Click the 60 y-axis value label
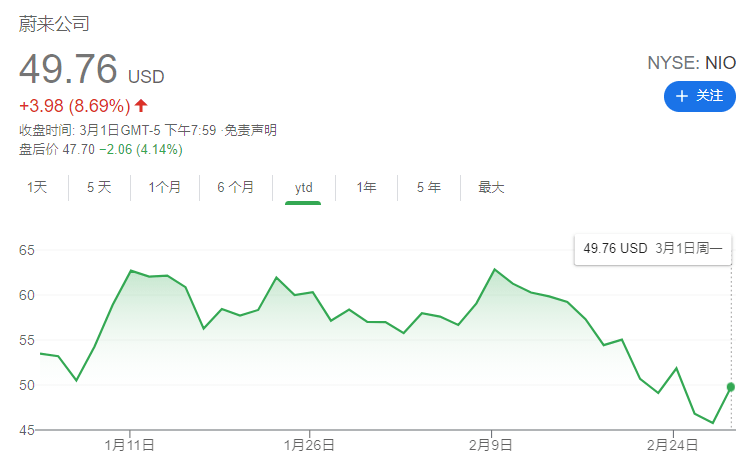Viewport: 751px width, 463px height. pos(27,295)
